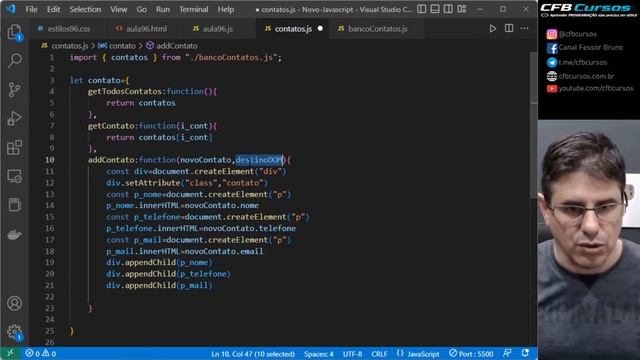Split the editor to the right
Viewport: 640px width, 360px height.
509,29
